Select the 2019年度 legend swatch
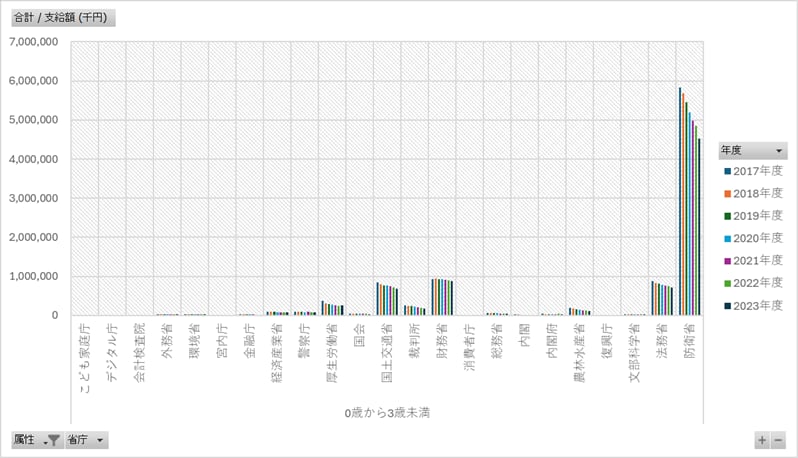The height and width of the screenshot is (458, 798). 728,216
